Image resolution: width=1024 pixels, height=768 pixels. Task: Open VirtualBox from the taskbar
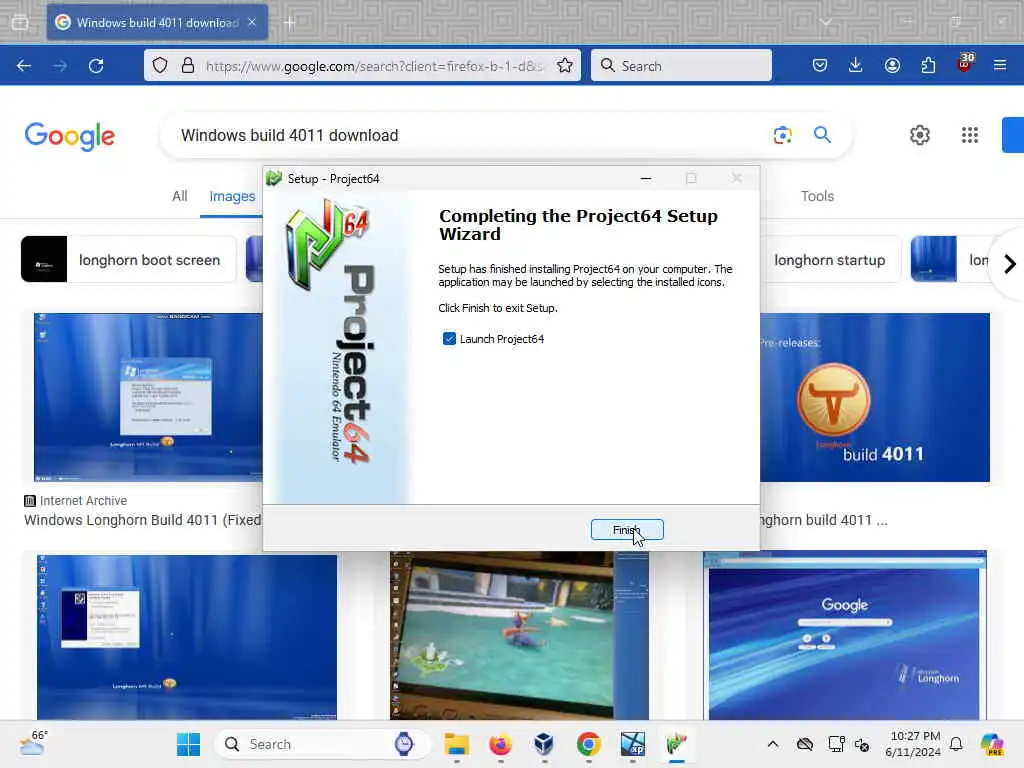click(x=544, y=744)
